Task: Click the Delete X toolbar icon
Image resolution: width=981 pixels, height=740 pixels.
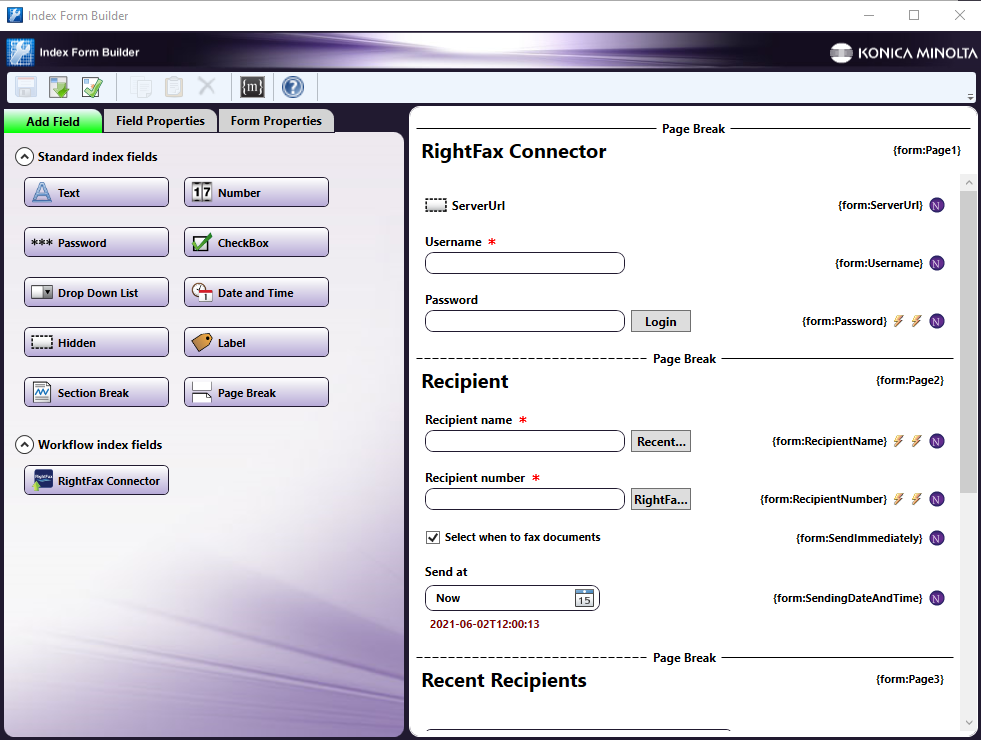Action: pos(206,86)
